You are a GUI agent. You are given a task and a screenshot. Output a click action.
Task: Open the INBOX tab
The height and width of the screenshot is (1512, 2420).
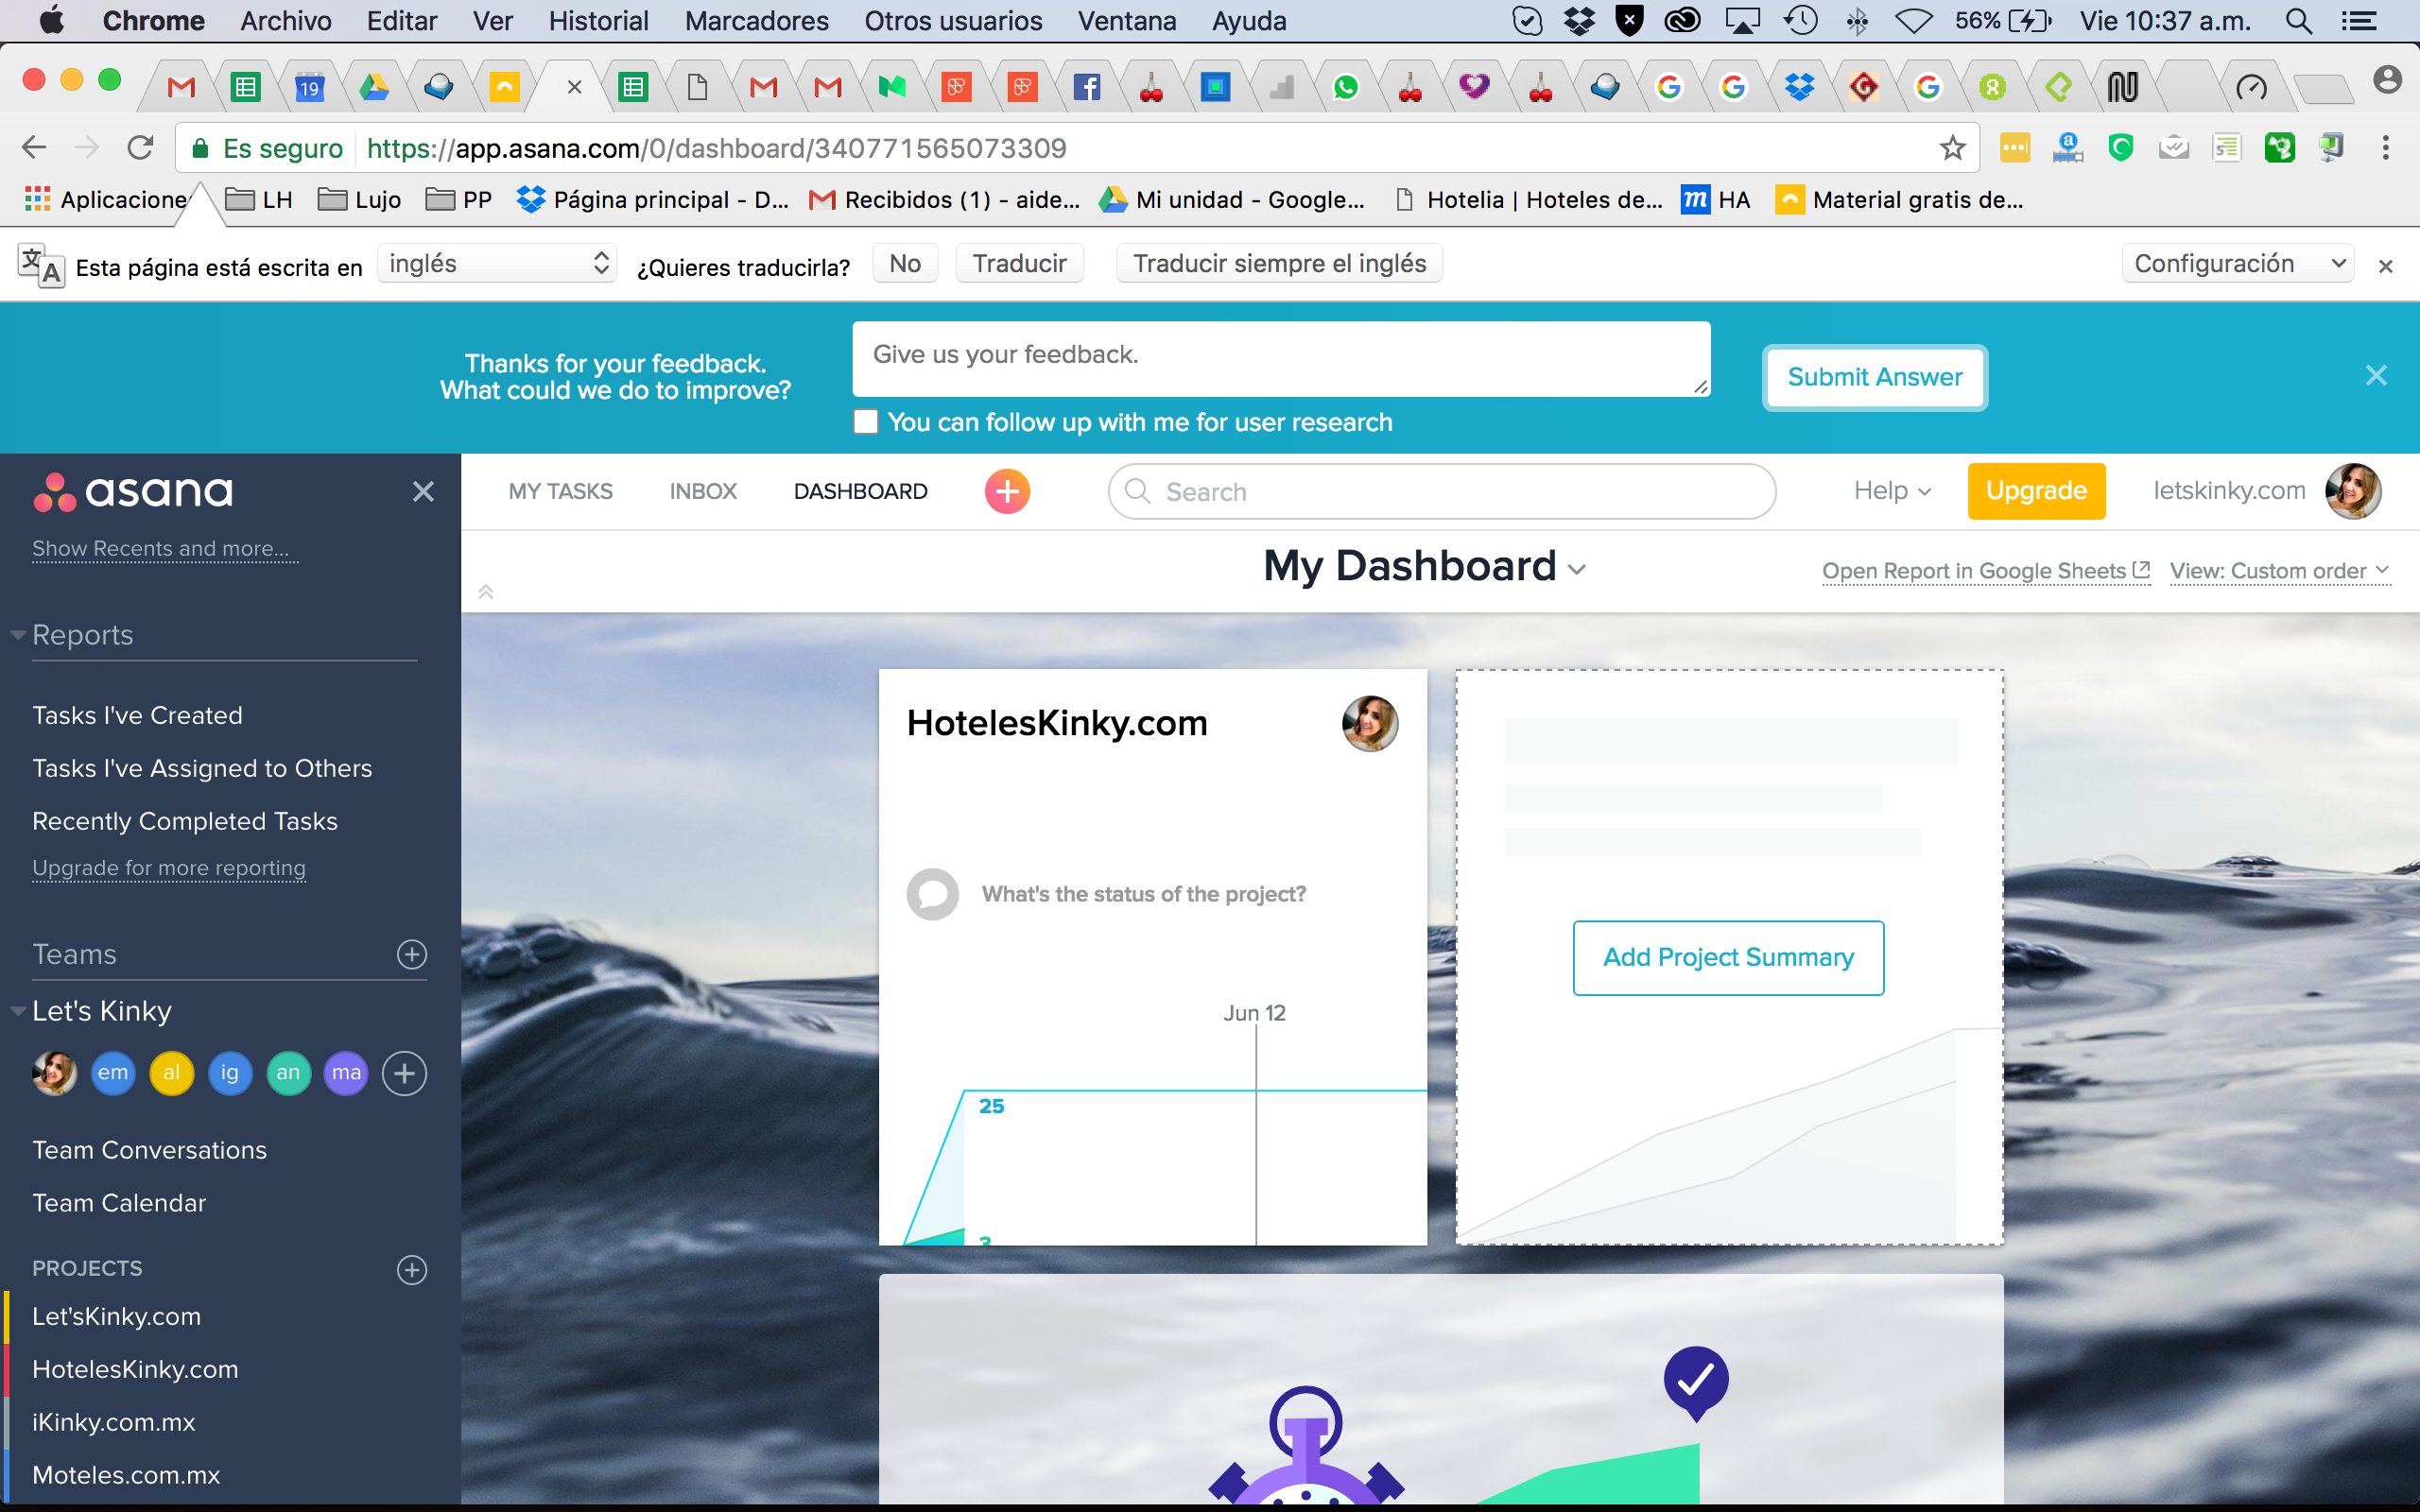tap(703, 491)
